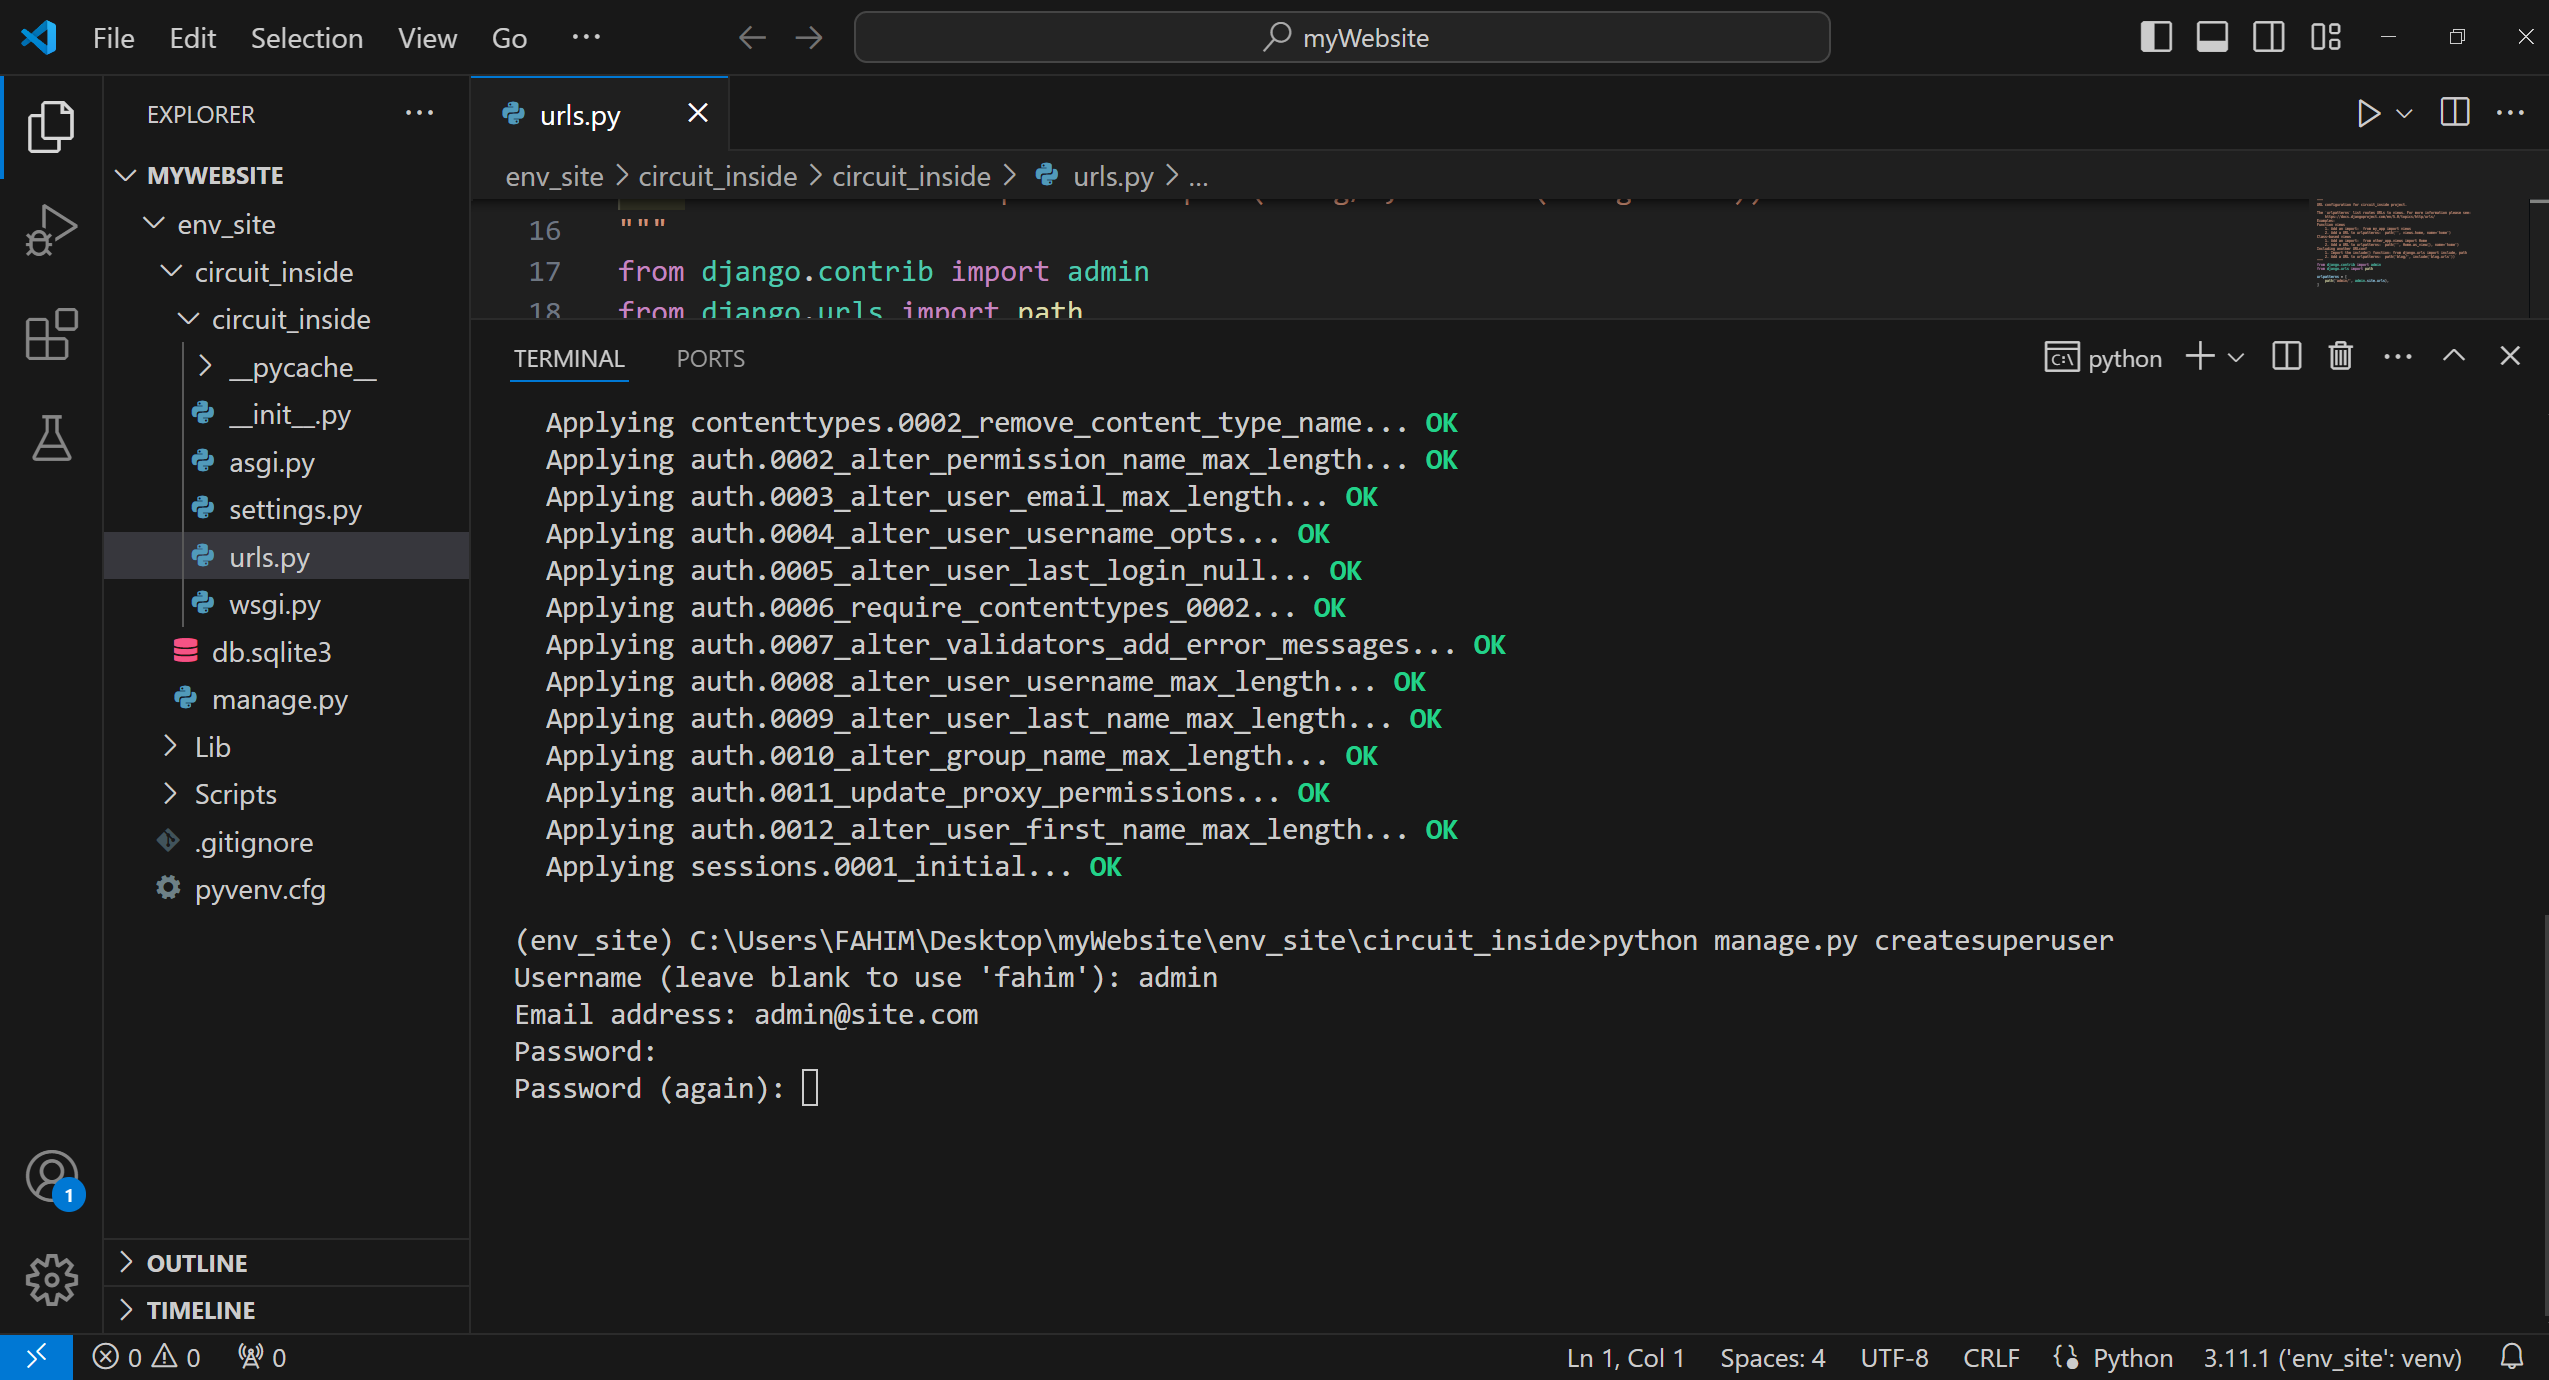2549x1380 pixels.
Task: Open the Edit menu
Action: coord(192,38)
